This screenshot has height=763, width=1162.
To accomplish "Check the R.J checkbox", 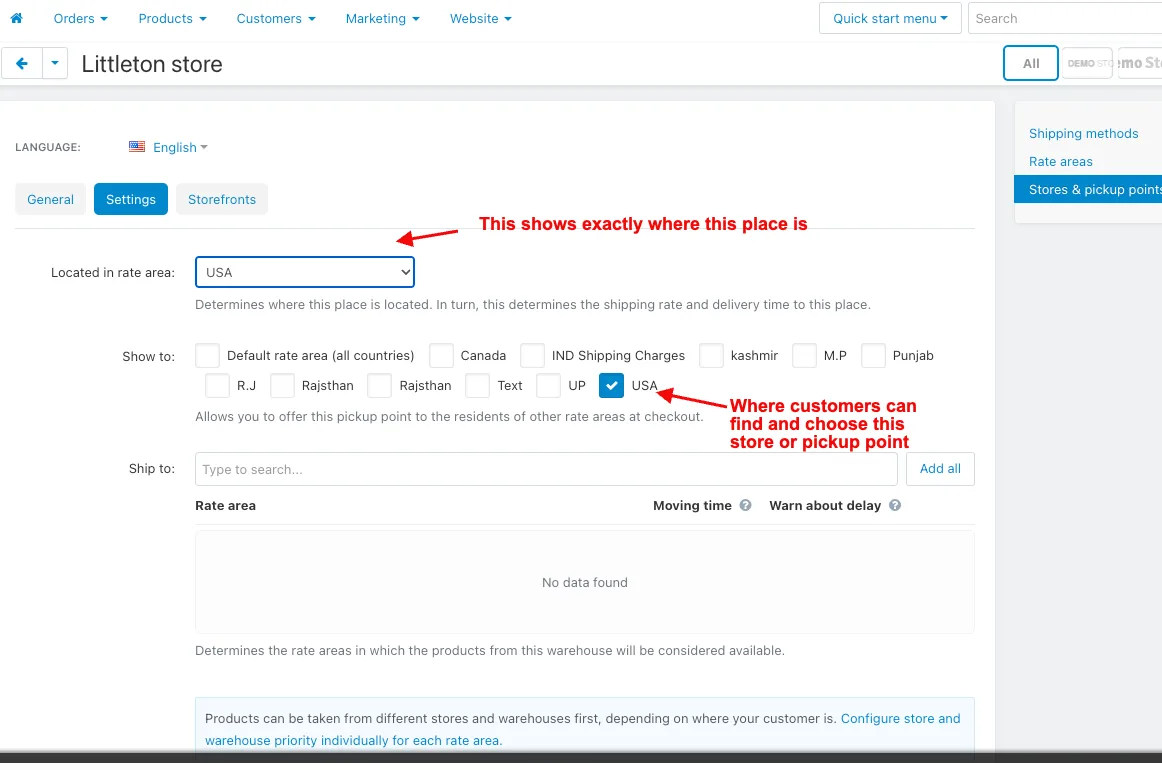I will click(217, 385).
